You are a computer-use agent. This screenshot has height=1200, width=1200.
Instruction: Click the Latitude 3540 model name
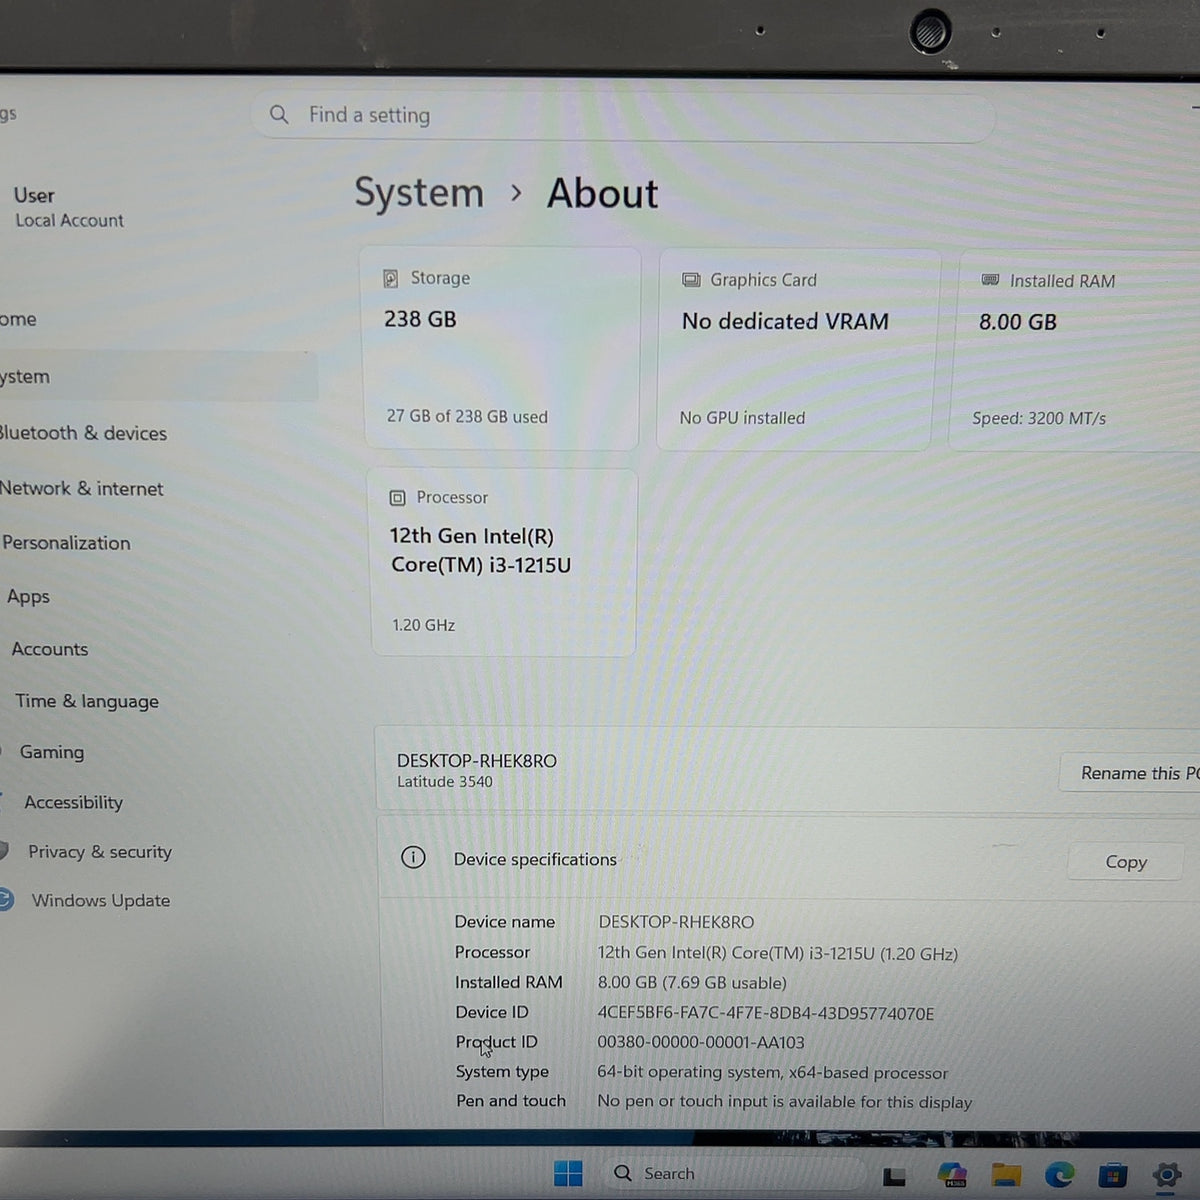[445, 782]
